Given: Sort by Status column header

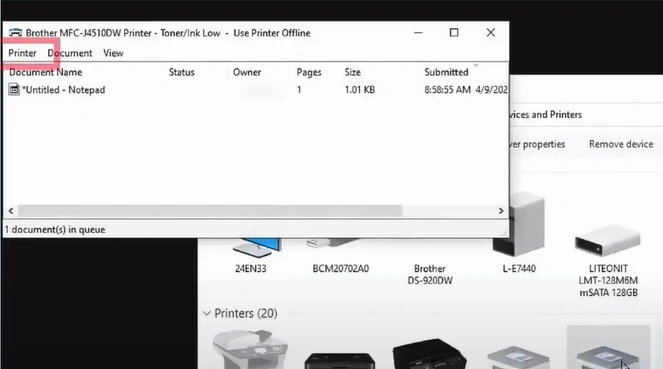Looking at the screenshot, I should [182, 72].
